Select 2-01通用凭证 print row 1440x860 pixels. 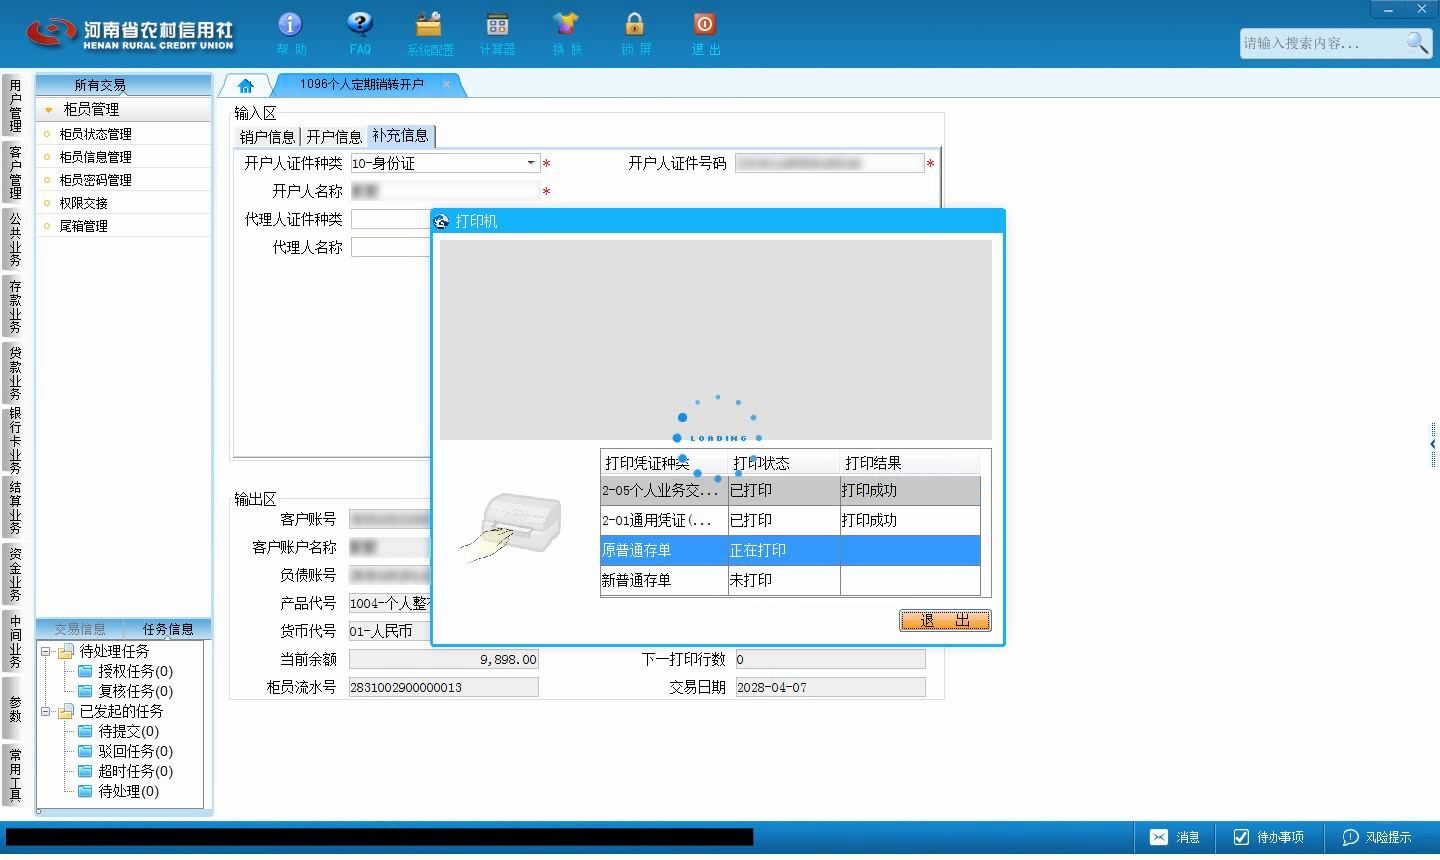[x=790, y=520]
